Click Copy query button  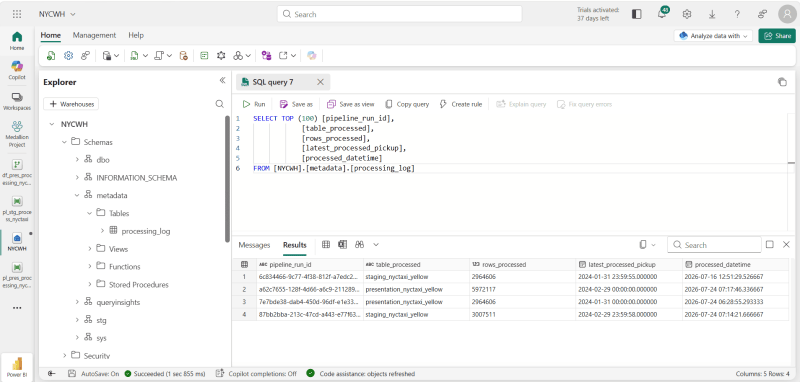click(x=407, y=104)
